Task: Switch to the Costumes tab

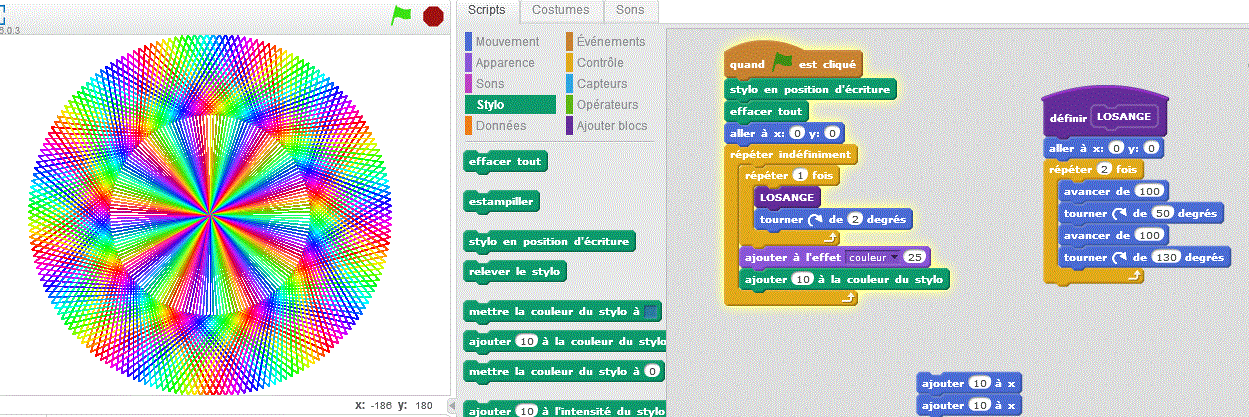Action: pos(562,10)
